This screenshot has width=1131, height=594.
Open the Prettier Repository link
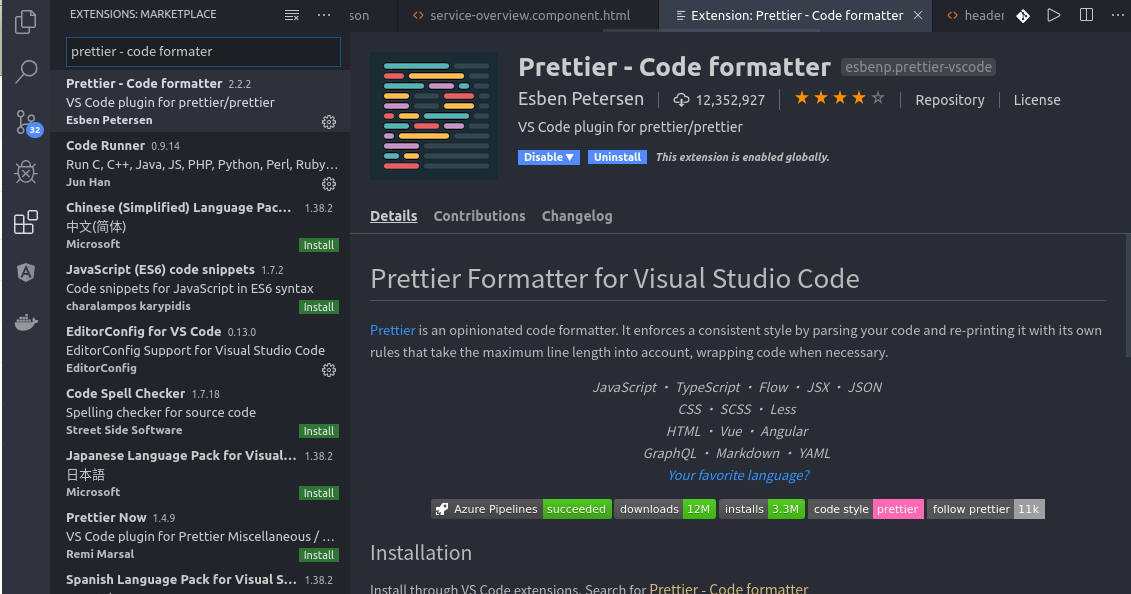[949, 100]
